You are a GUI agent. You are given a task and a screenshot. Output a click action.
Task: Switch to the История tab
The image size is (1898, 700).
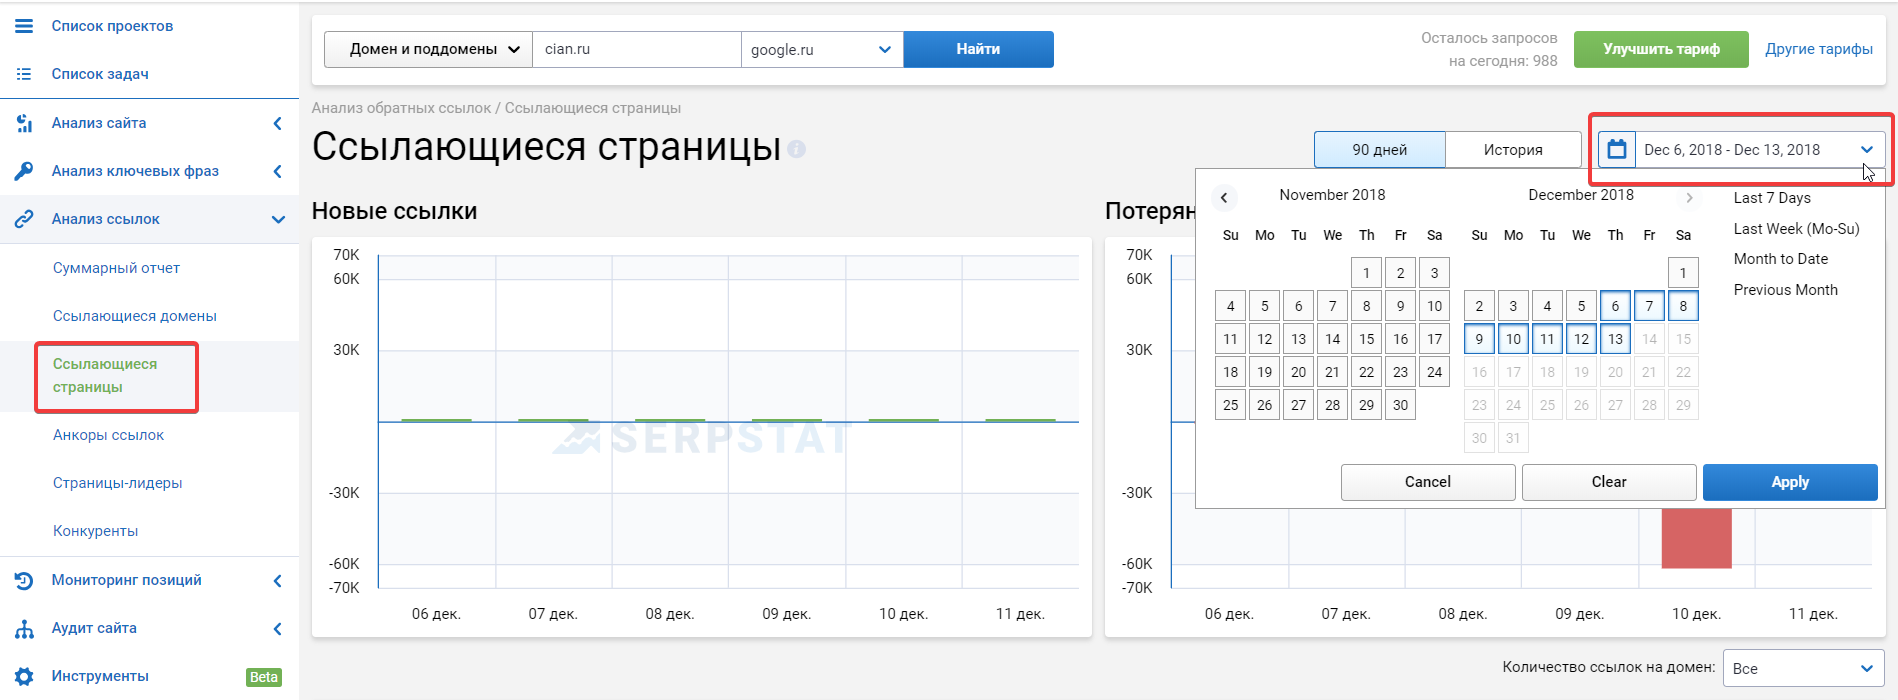point(1513,150)
